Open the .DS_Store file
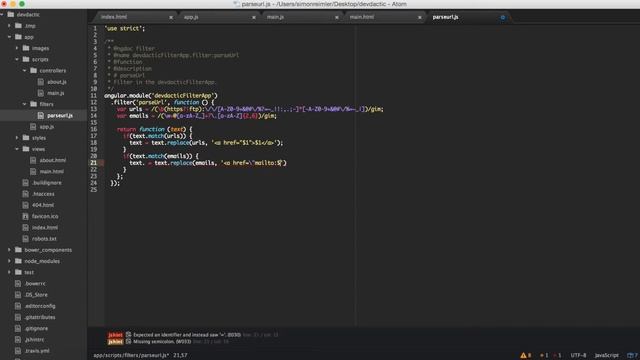 click(x=36, y=295)
